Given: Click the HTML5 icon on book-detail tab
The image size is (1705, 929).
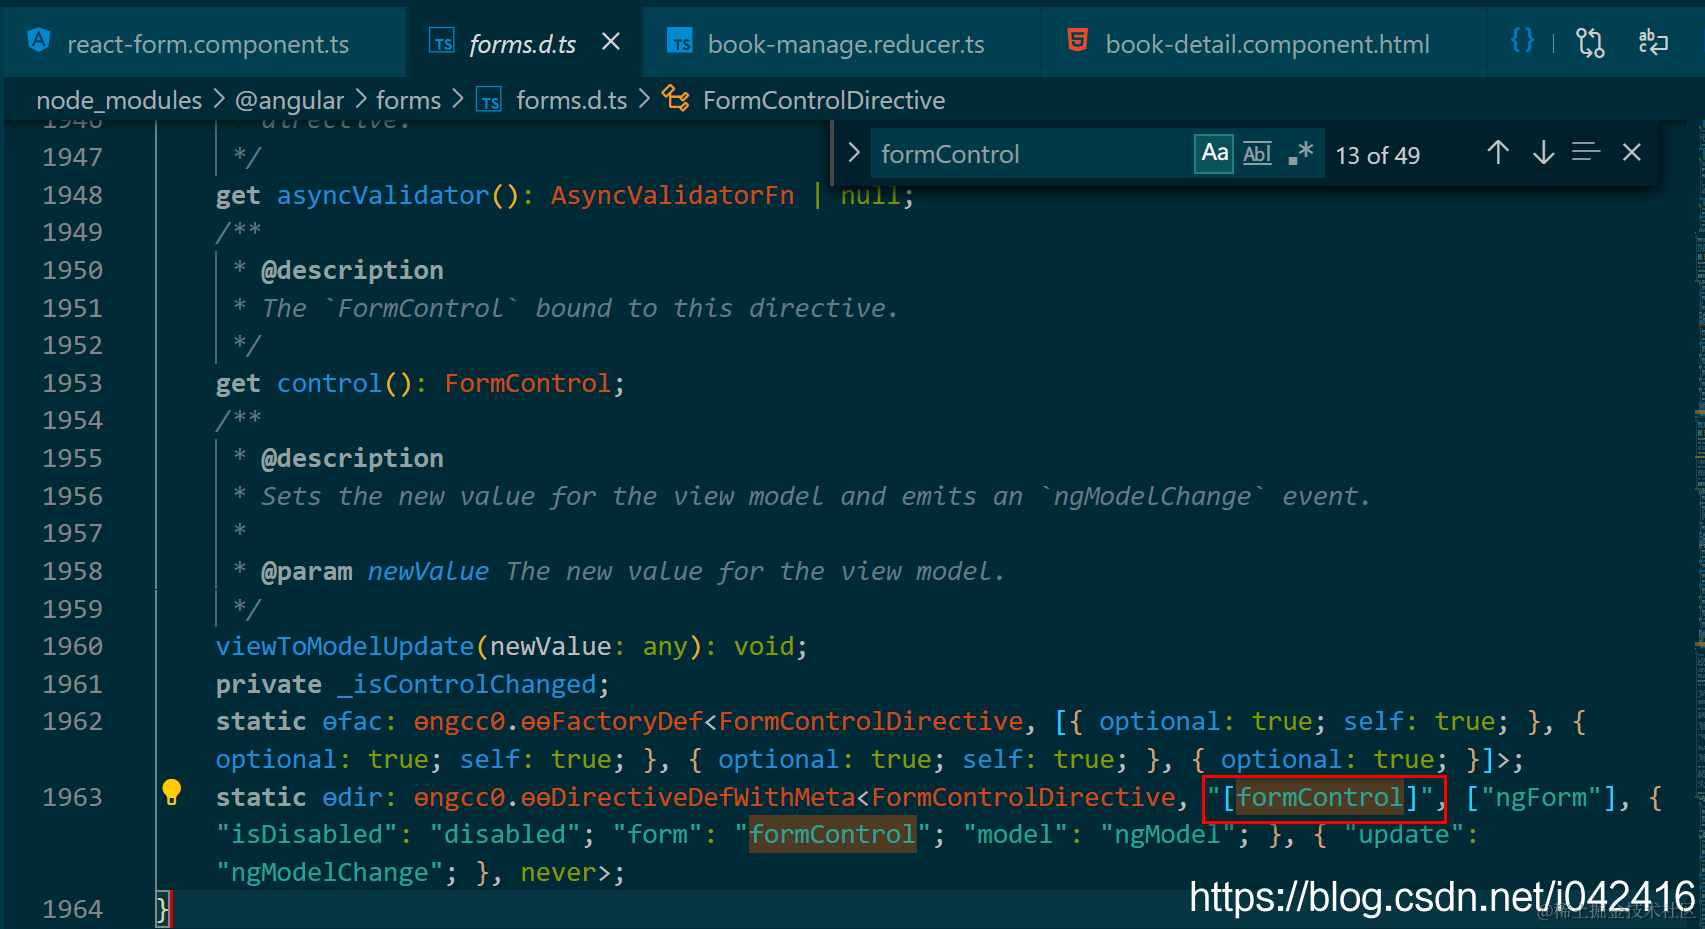Looking at the screenshot, I should 1077,41.
